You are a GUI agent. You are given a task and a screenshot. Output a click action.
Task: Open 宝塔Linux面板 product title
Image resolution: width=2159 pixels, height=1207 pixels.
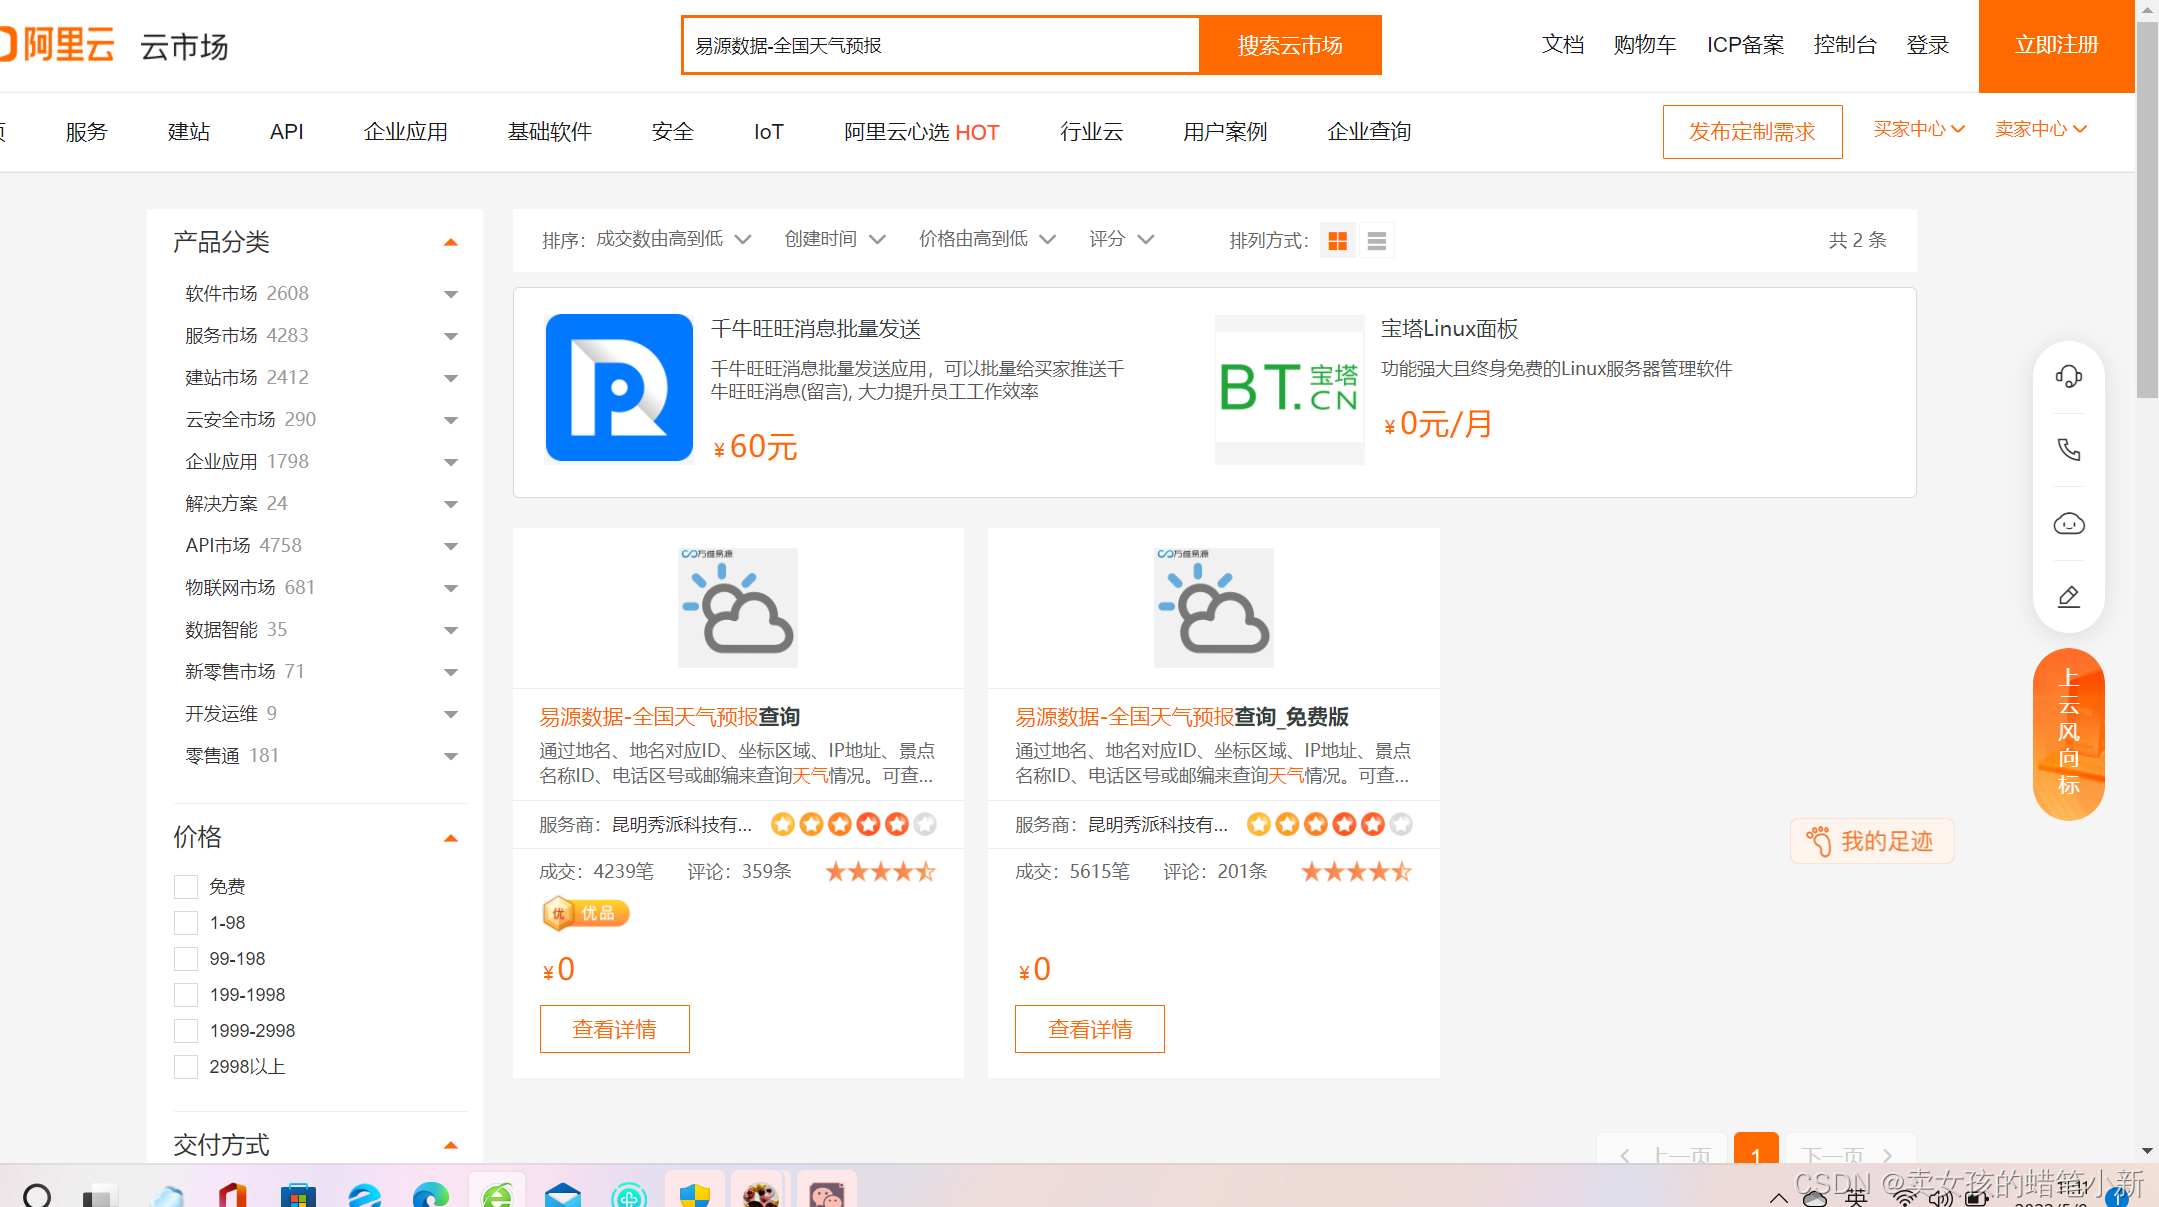1449,329
